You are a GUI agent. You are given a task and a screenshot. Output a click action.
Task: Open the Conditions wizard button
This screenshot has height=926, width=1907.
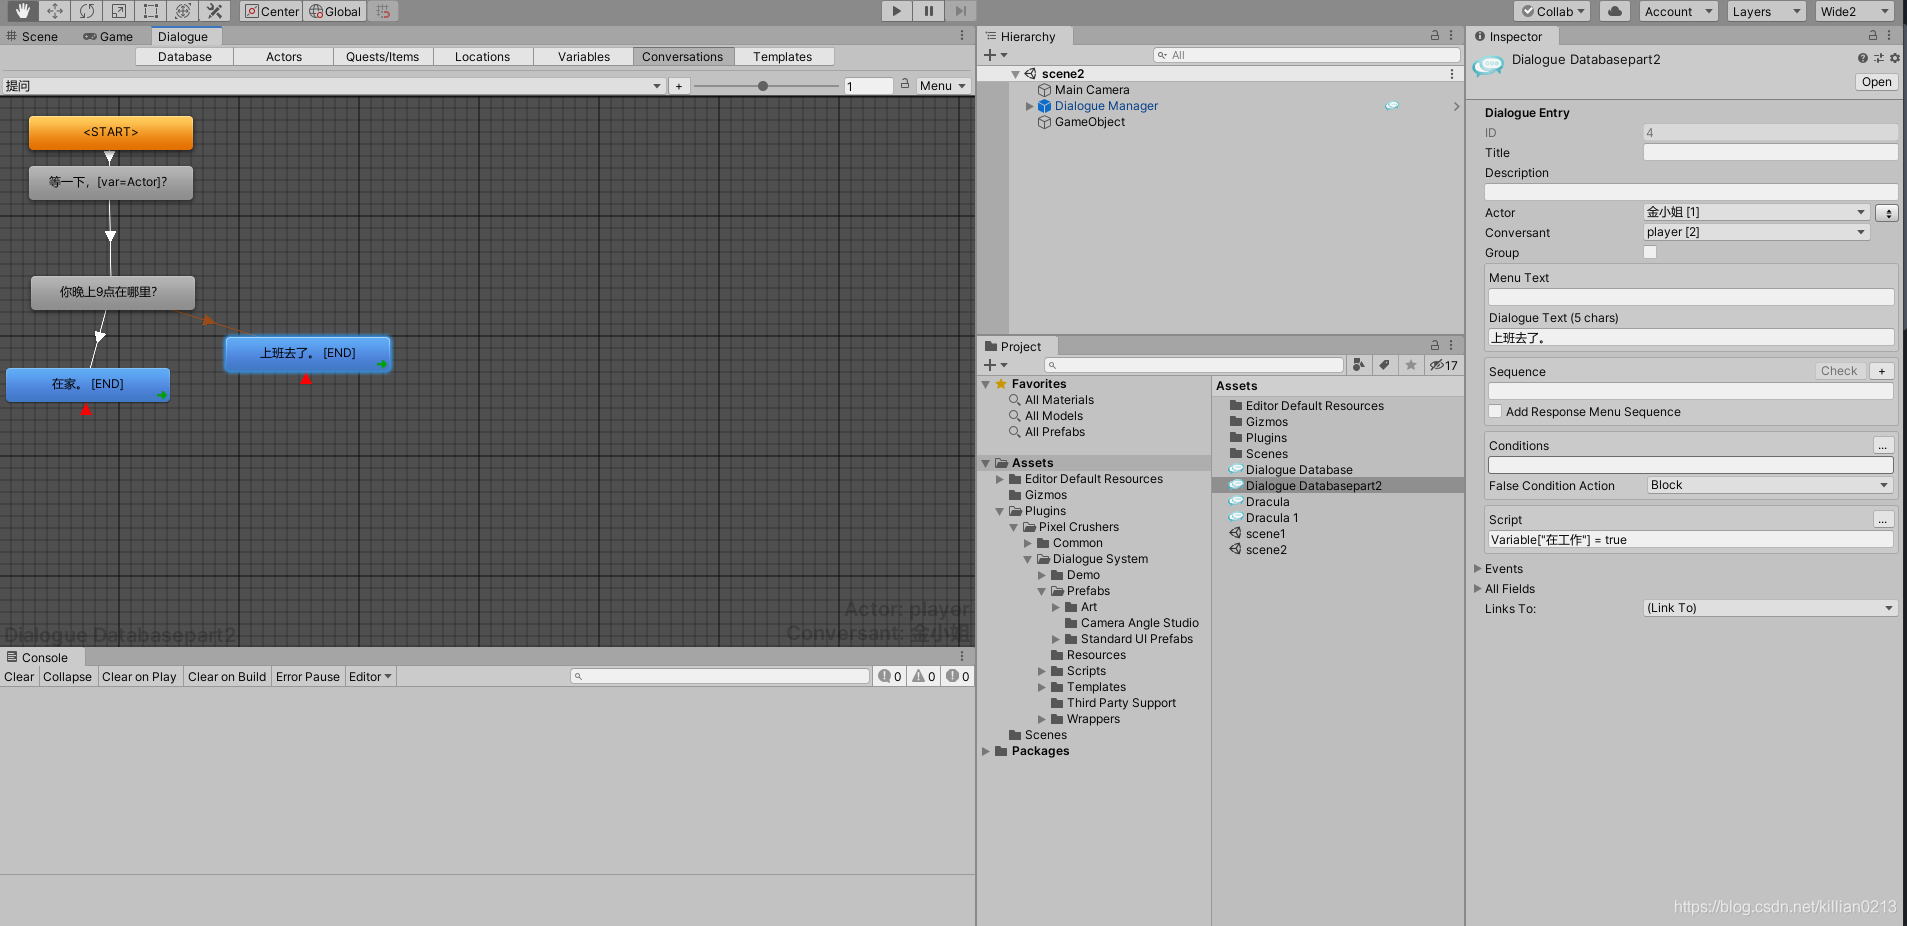click(1883, 445)
